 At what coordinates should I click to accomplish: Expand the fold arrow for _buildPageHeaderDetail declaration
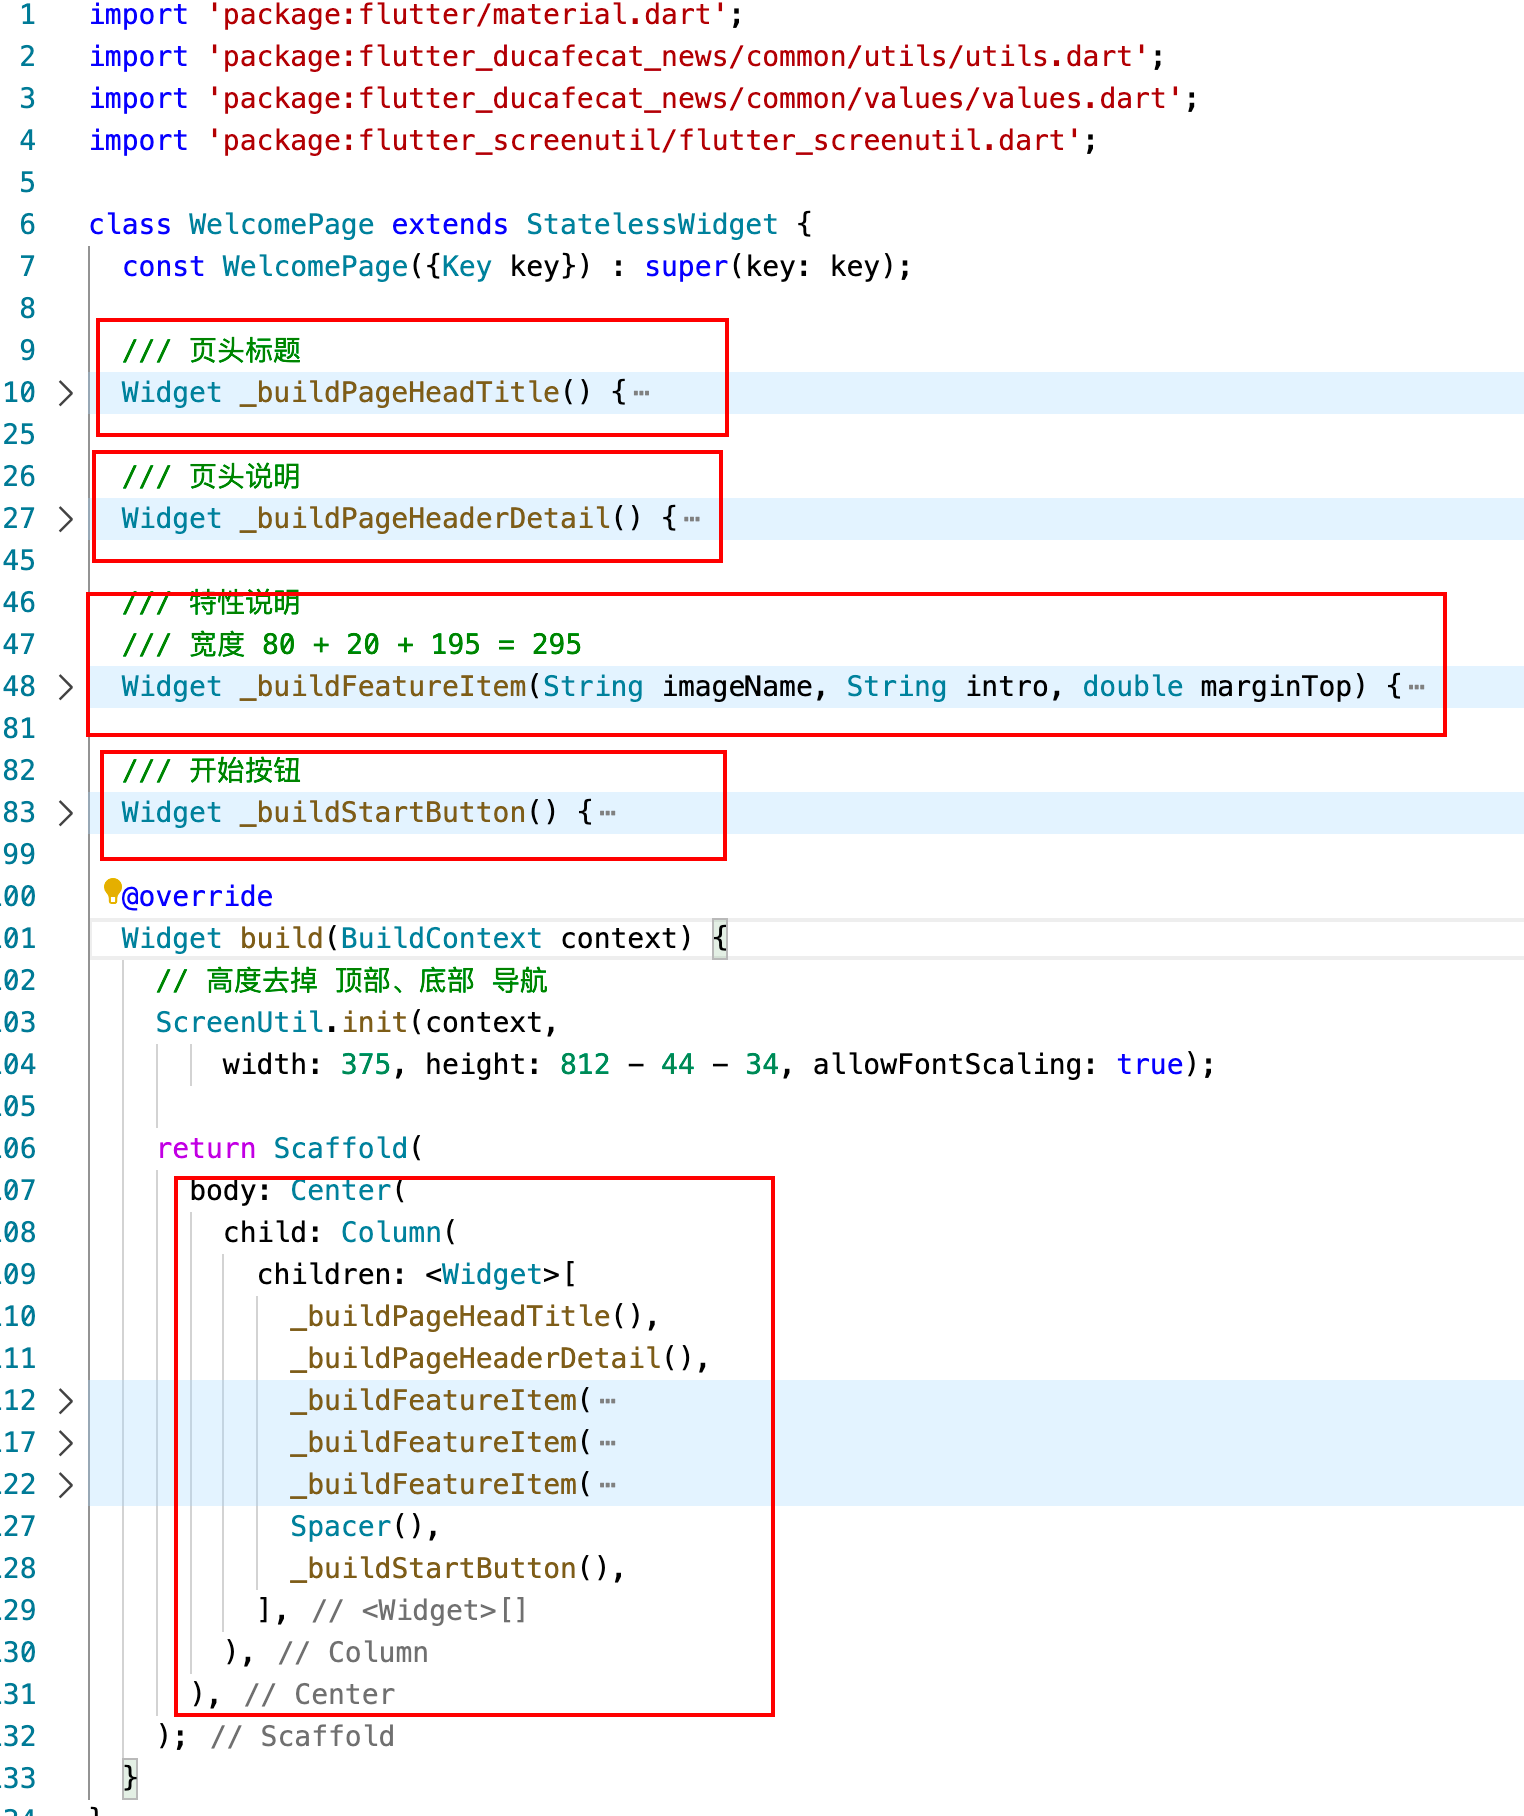click(65, 519)
